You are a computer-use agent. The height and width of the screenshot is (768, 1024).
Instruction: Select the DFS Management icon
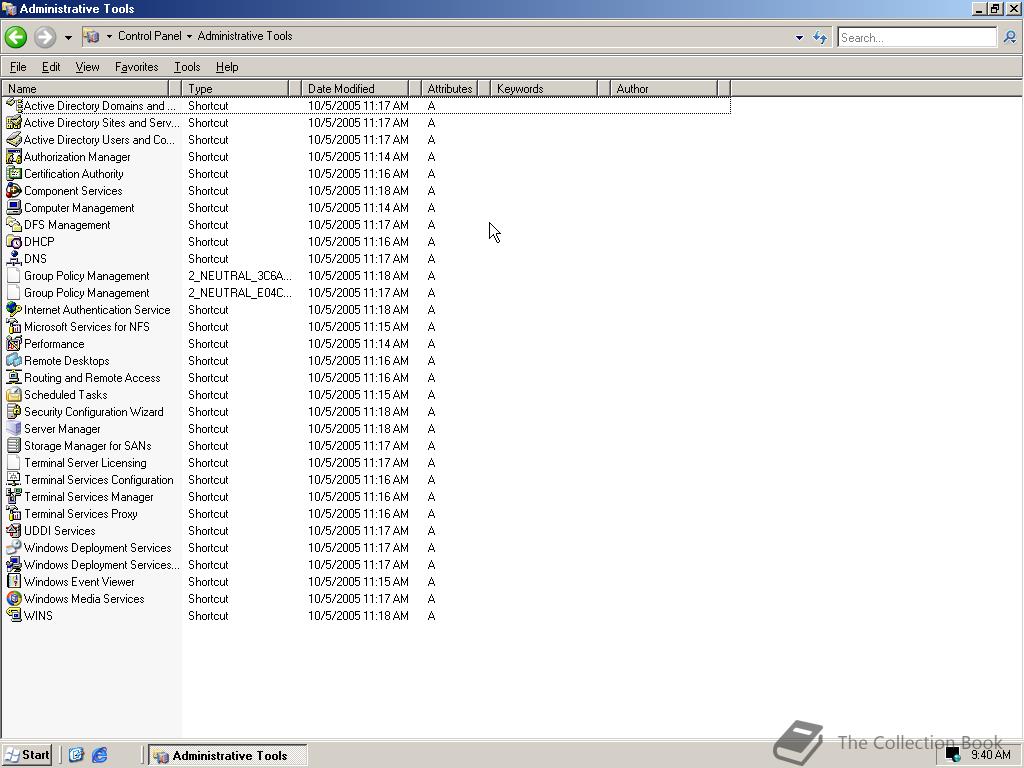(14, 225)
